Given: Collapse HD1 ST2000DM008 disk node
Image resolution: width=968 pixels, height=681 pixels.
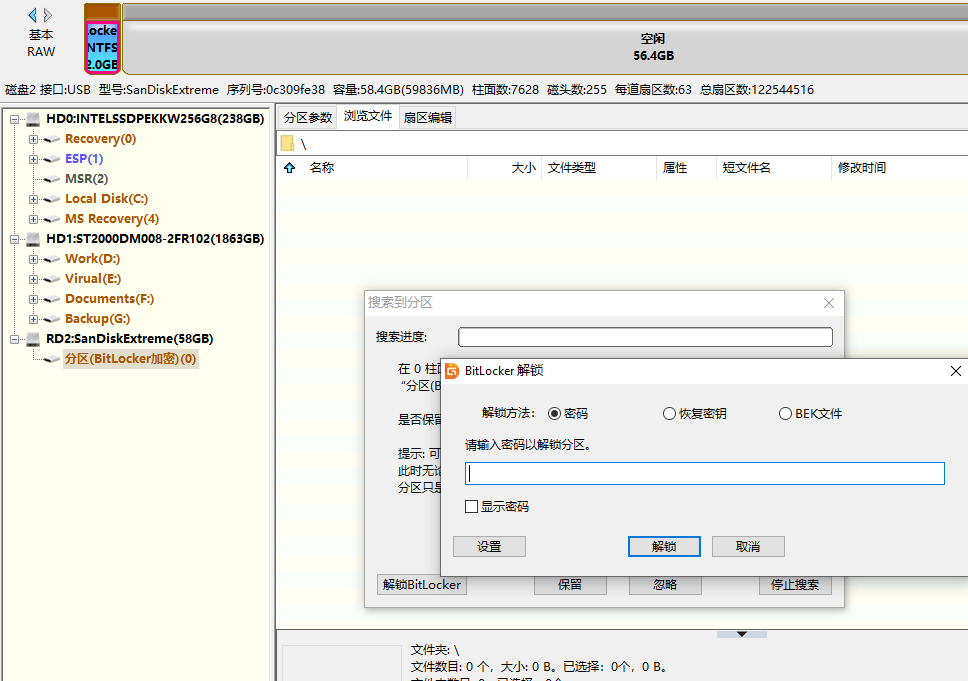Looking at the screenshot, I should pos(14,239).
